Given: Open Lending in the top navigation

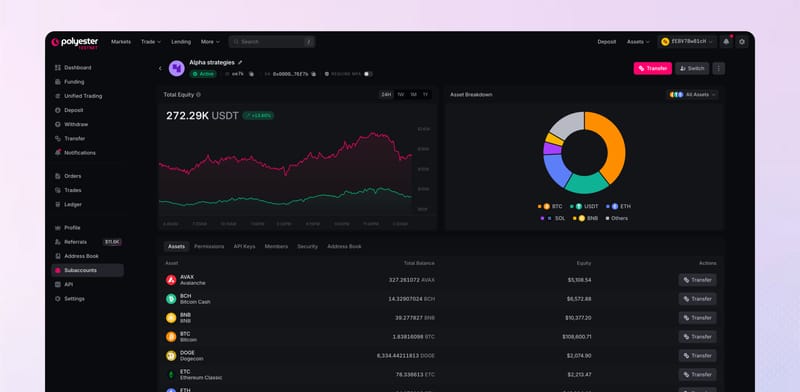Looking at the screenshot, I should (x=181, y=42).
